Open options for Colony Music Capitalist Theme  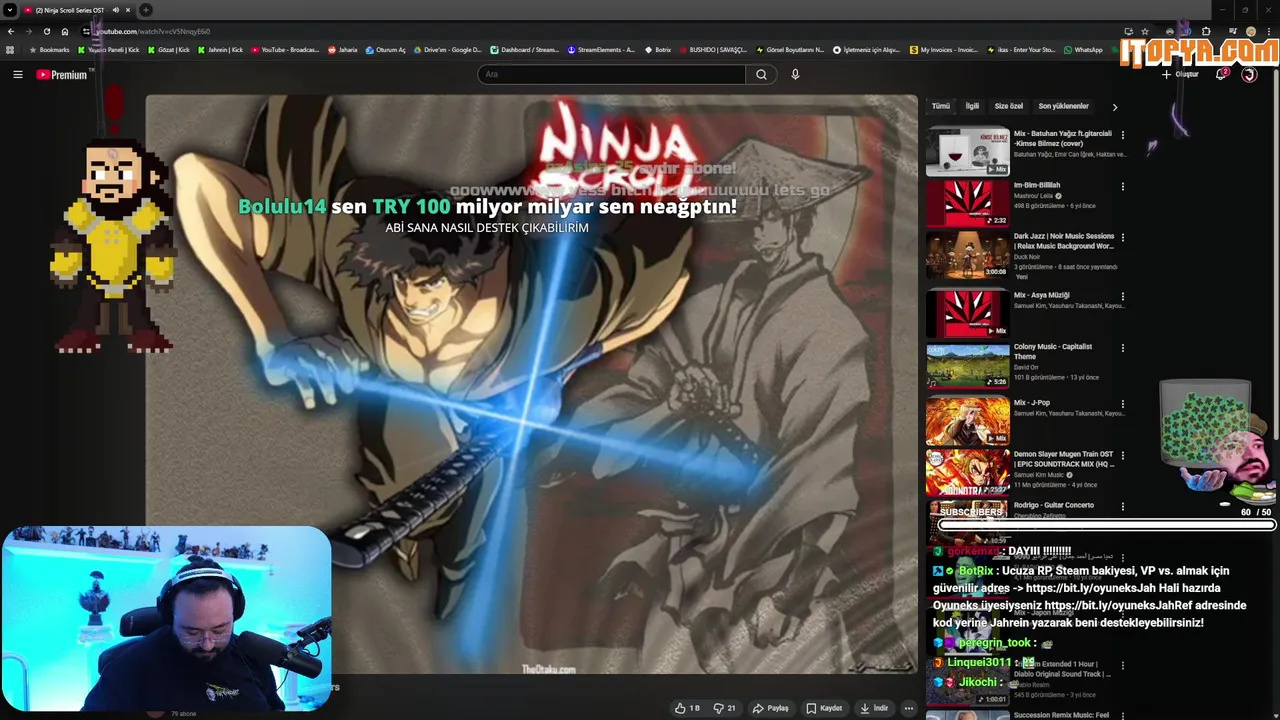pos(1122,348)
